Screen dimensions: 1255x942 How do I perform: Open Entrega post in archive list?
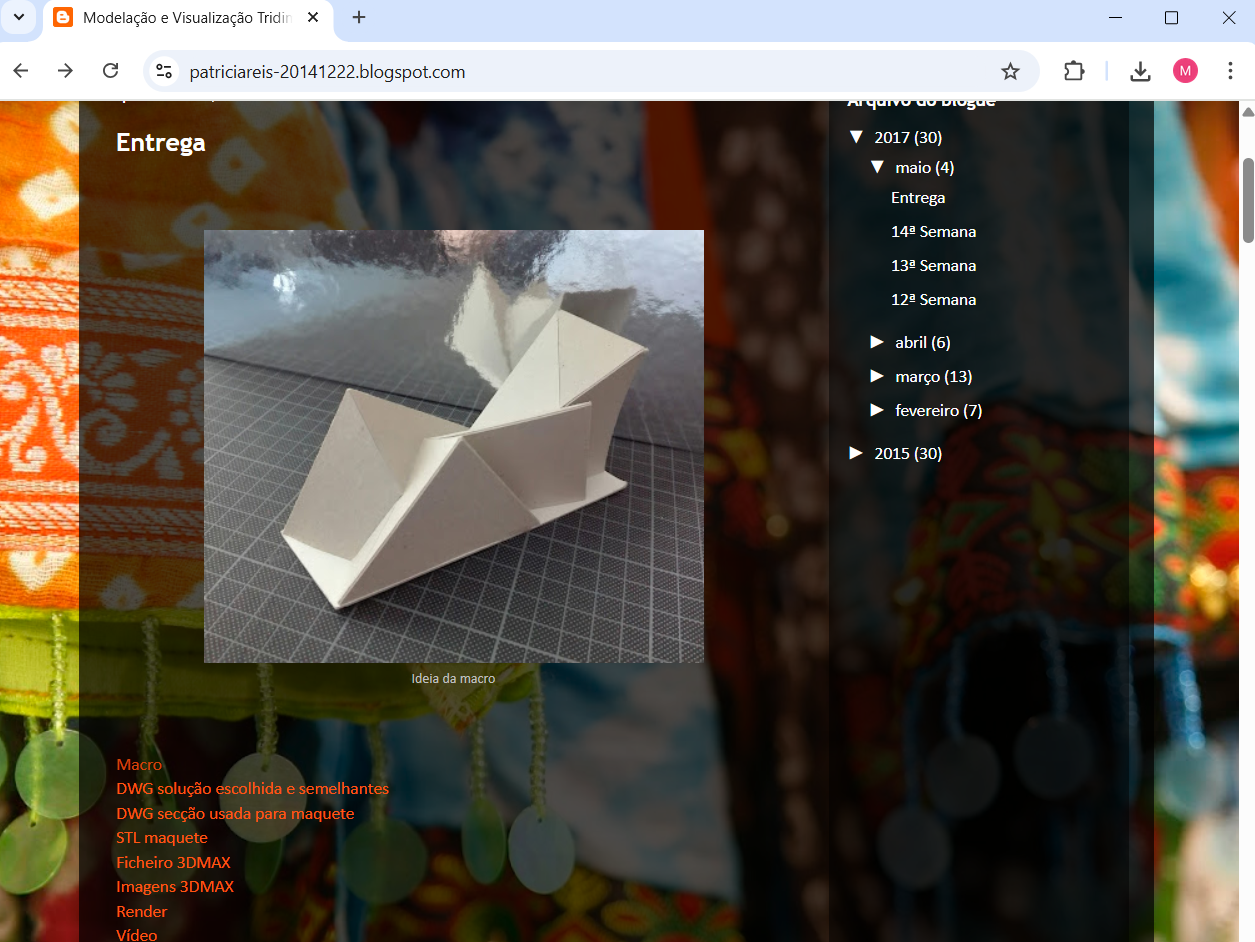coord(918,198)
